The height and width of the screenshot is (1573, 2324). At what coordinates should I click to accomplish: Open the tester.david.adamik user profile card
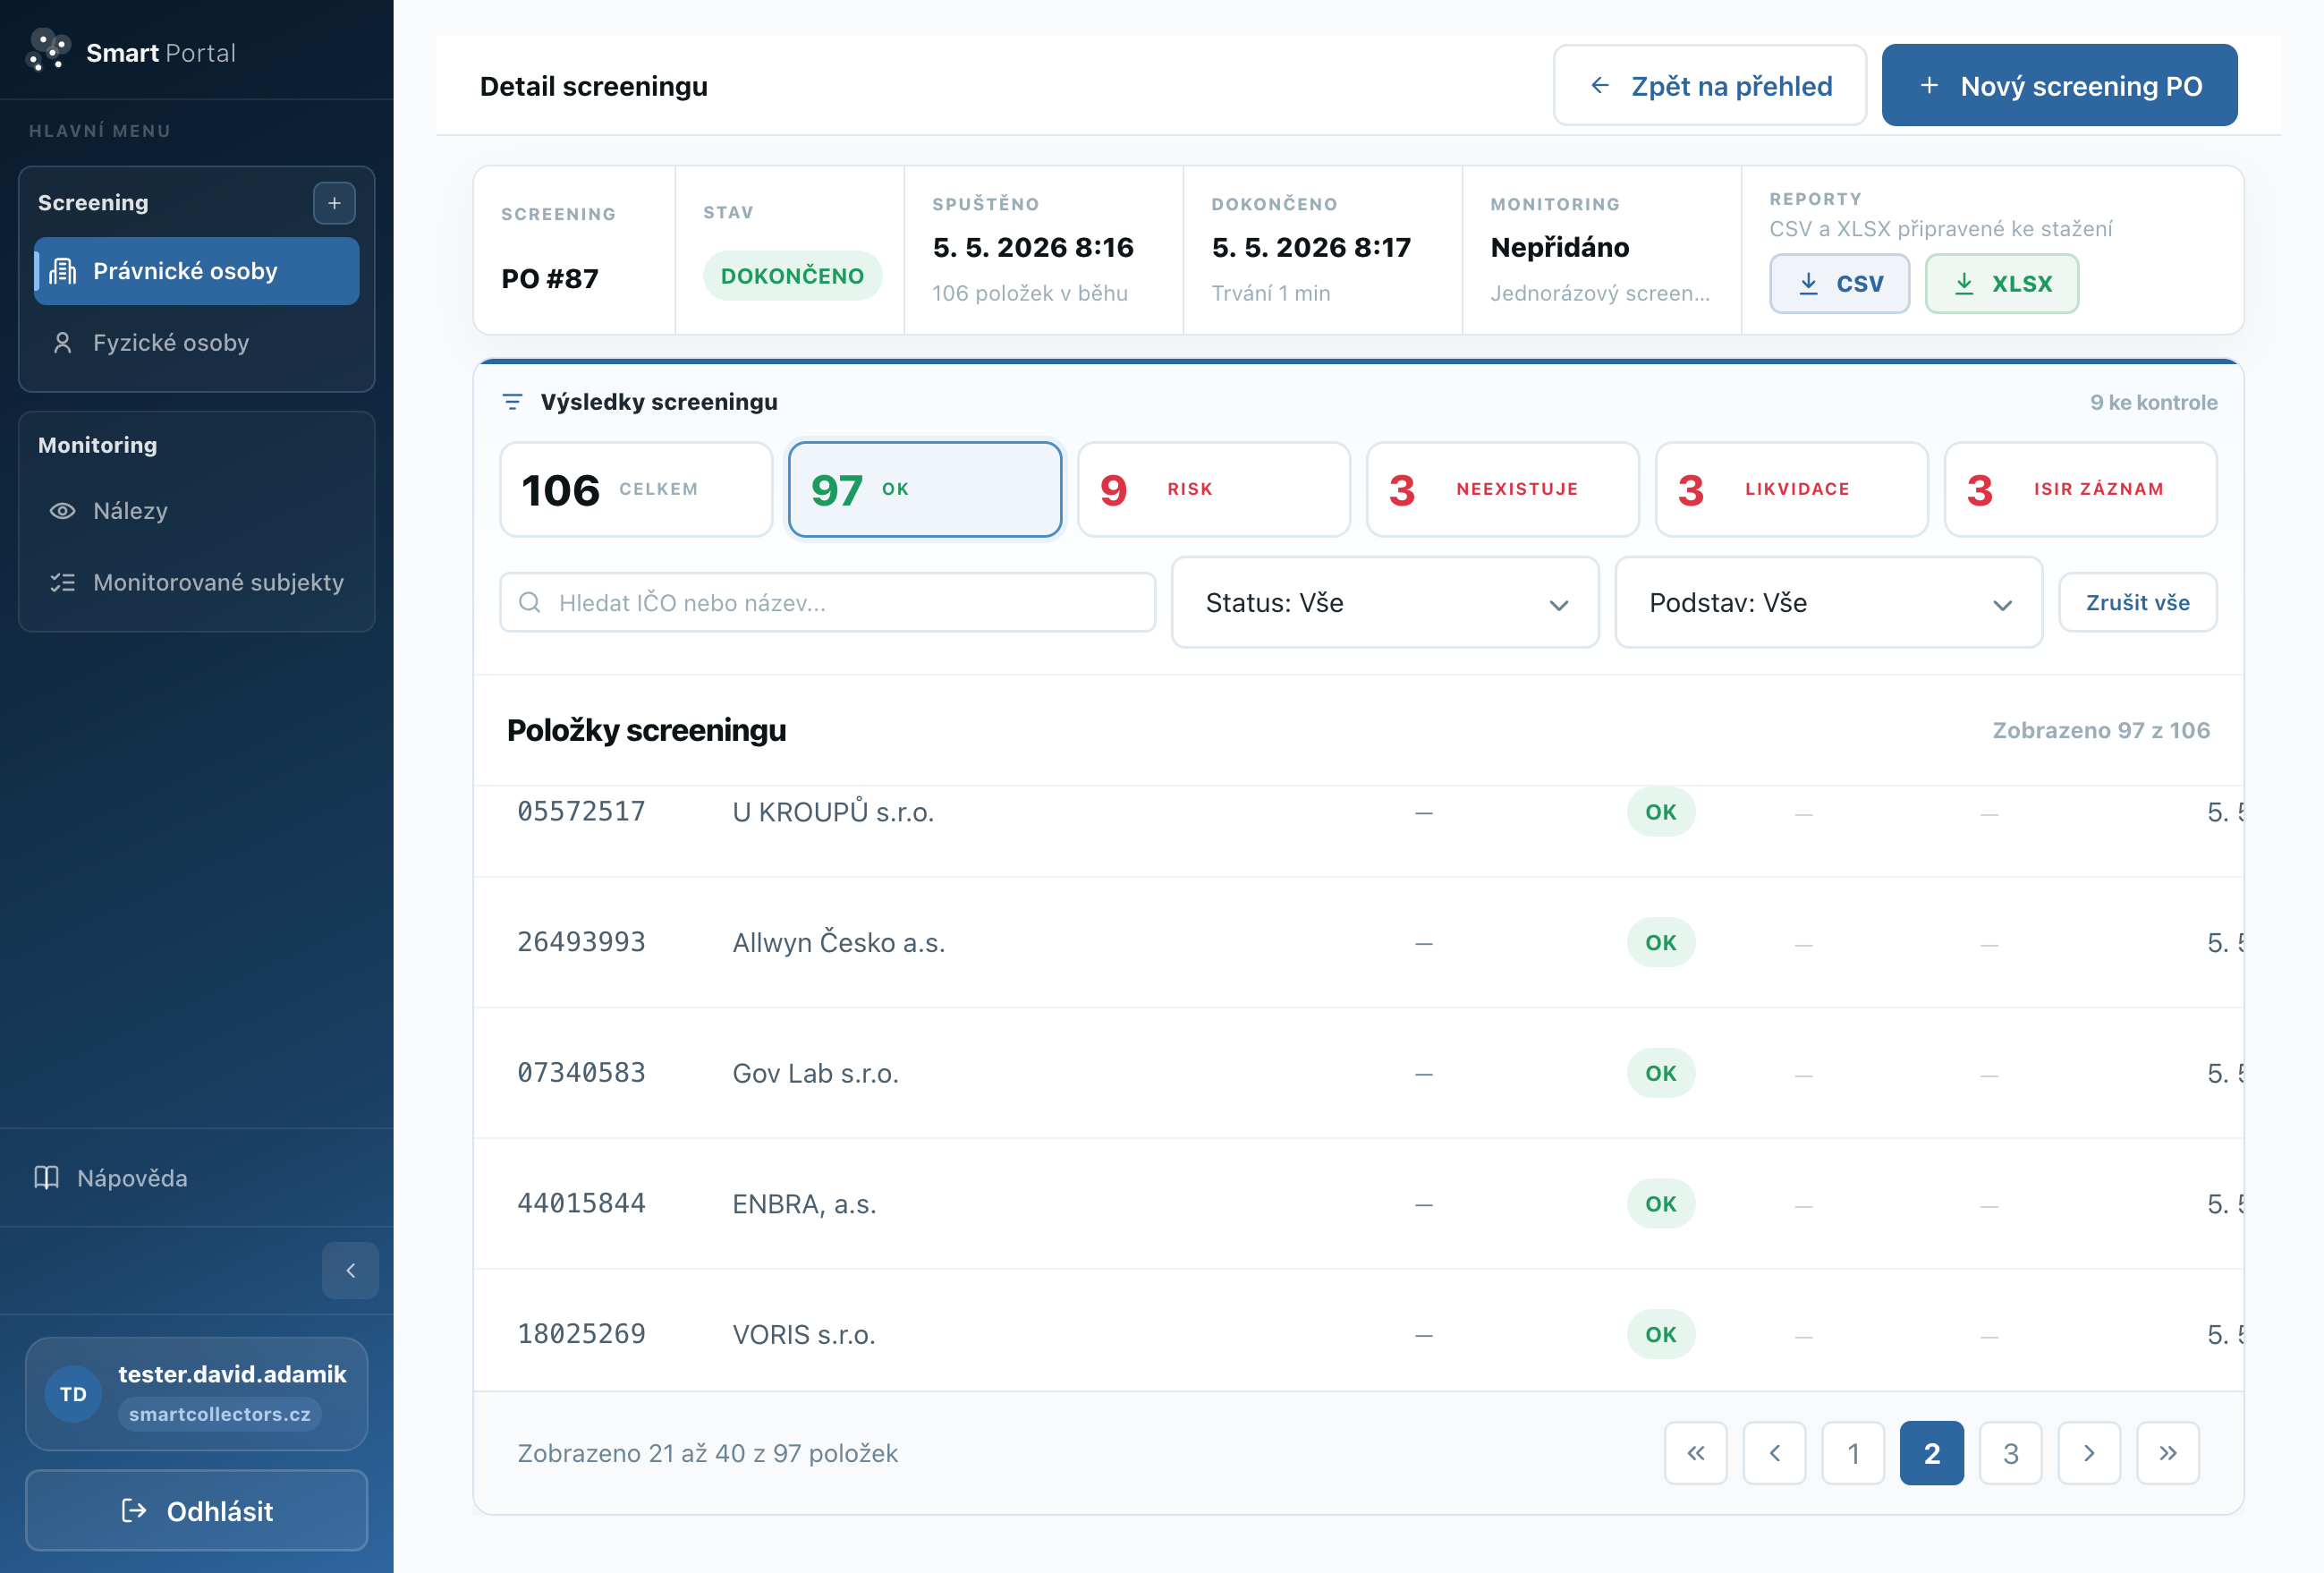(x=196, y=1394)
